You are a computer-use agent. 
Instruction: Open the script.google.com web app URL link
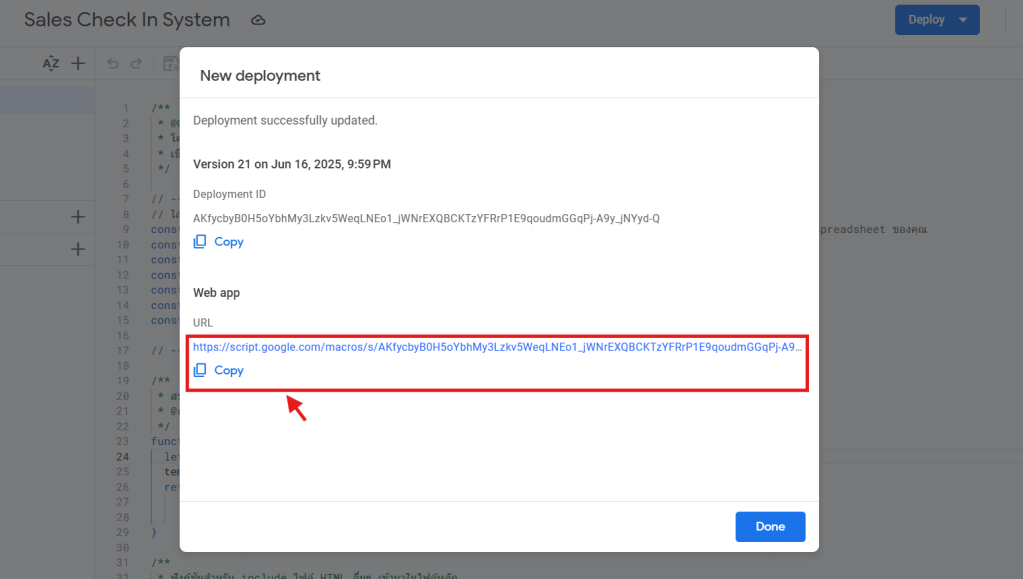click(x=497, y=347)
